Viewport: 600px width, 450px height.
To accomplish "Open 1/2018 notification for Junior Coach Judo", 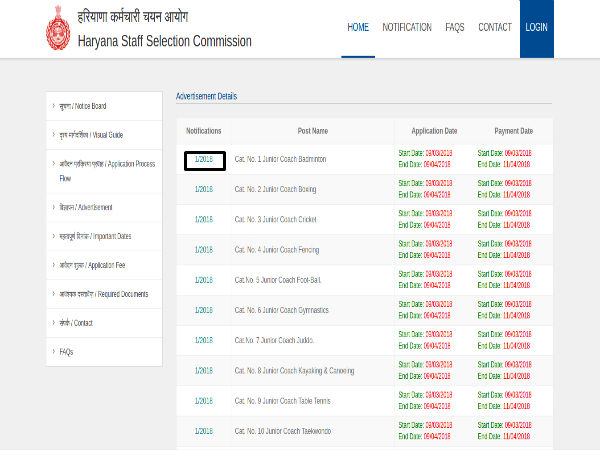I will click(204, 340).
